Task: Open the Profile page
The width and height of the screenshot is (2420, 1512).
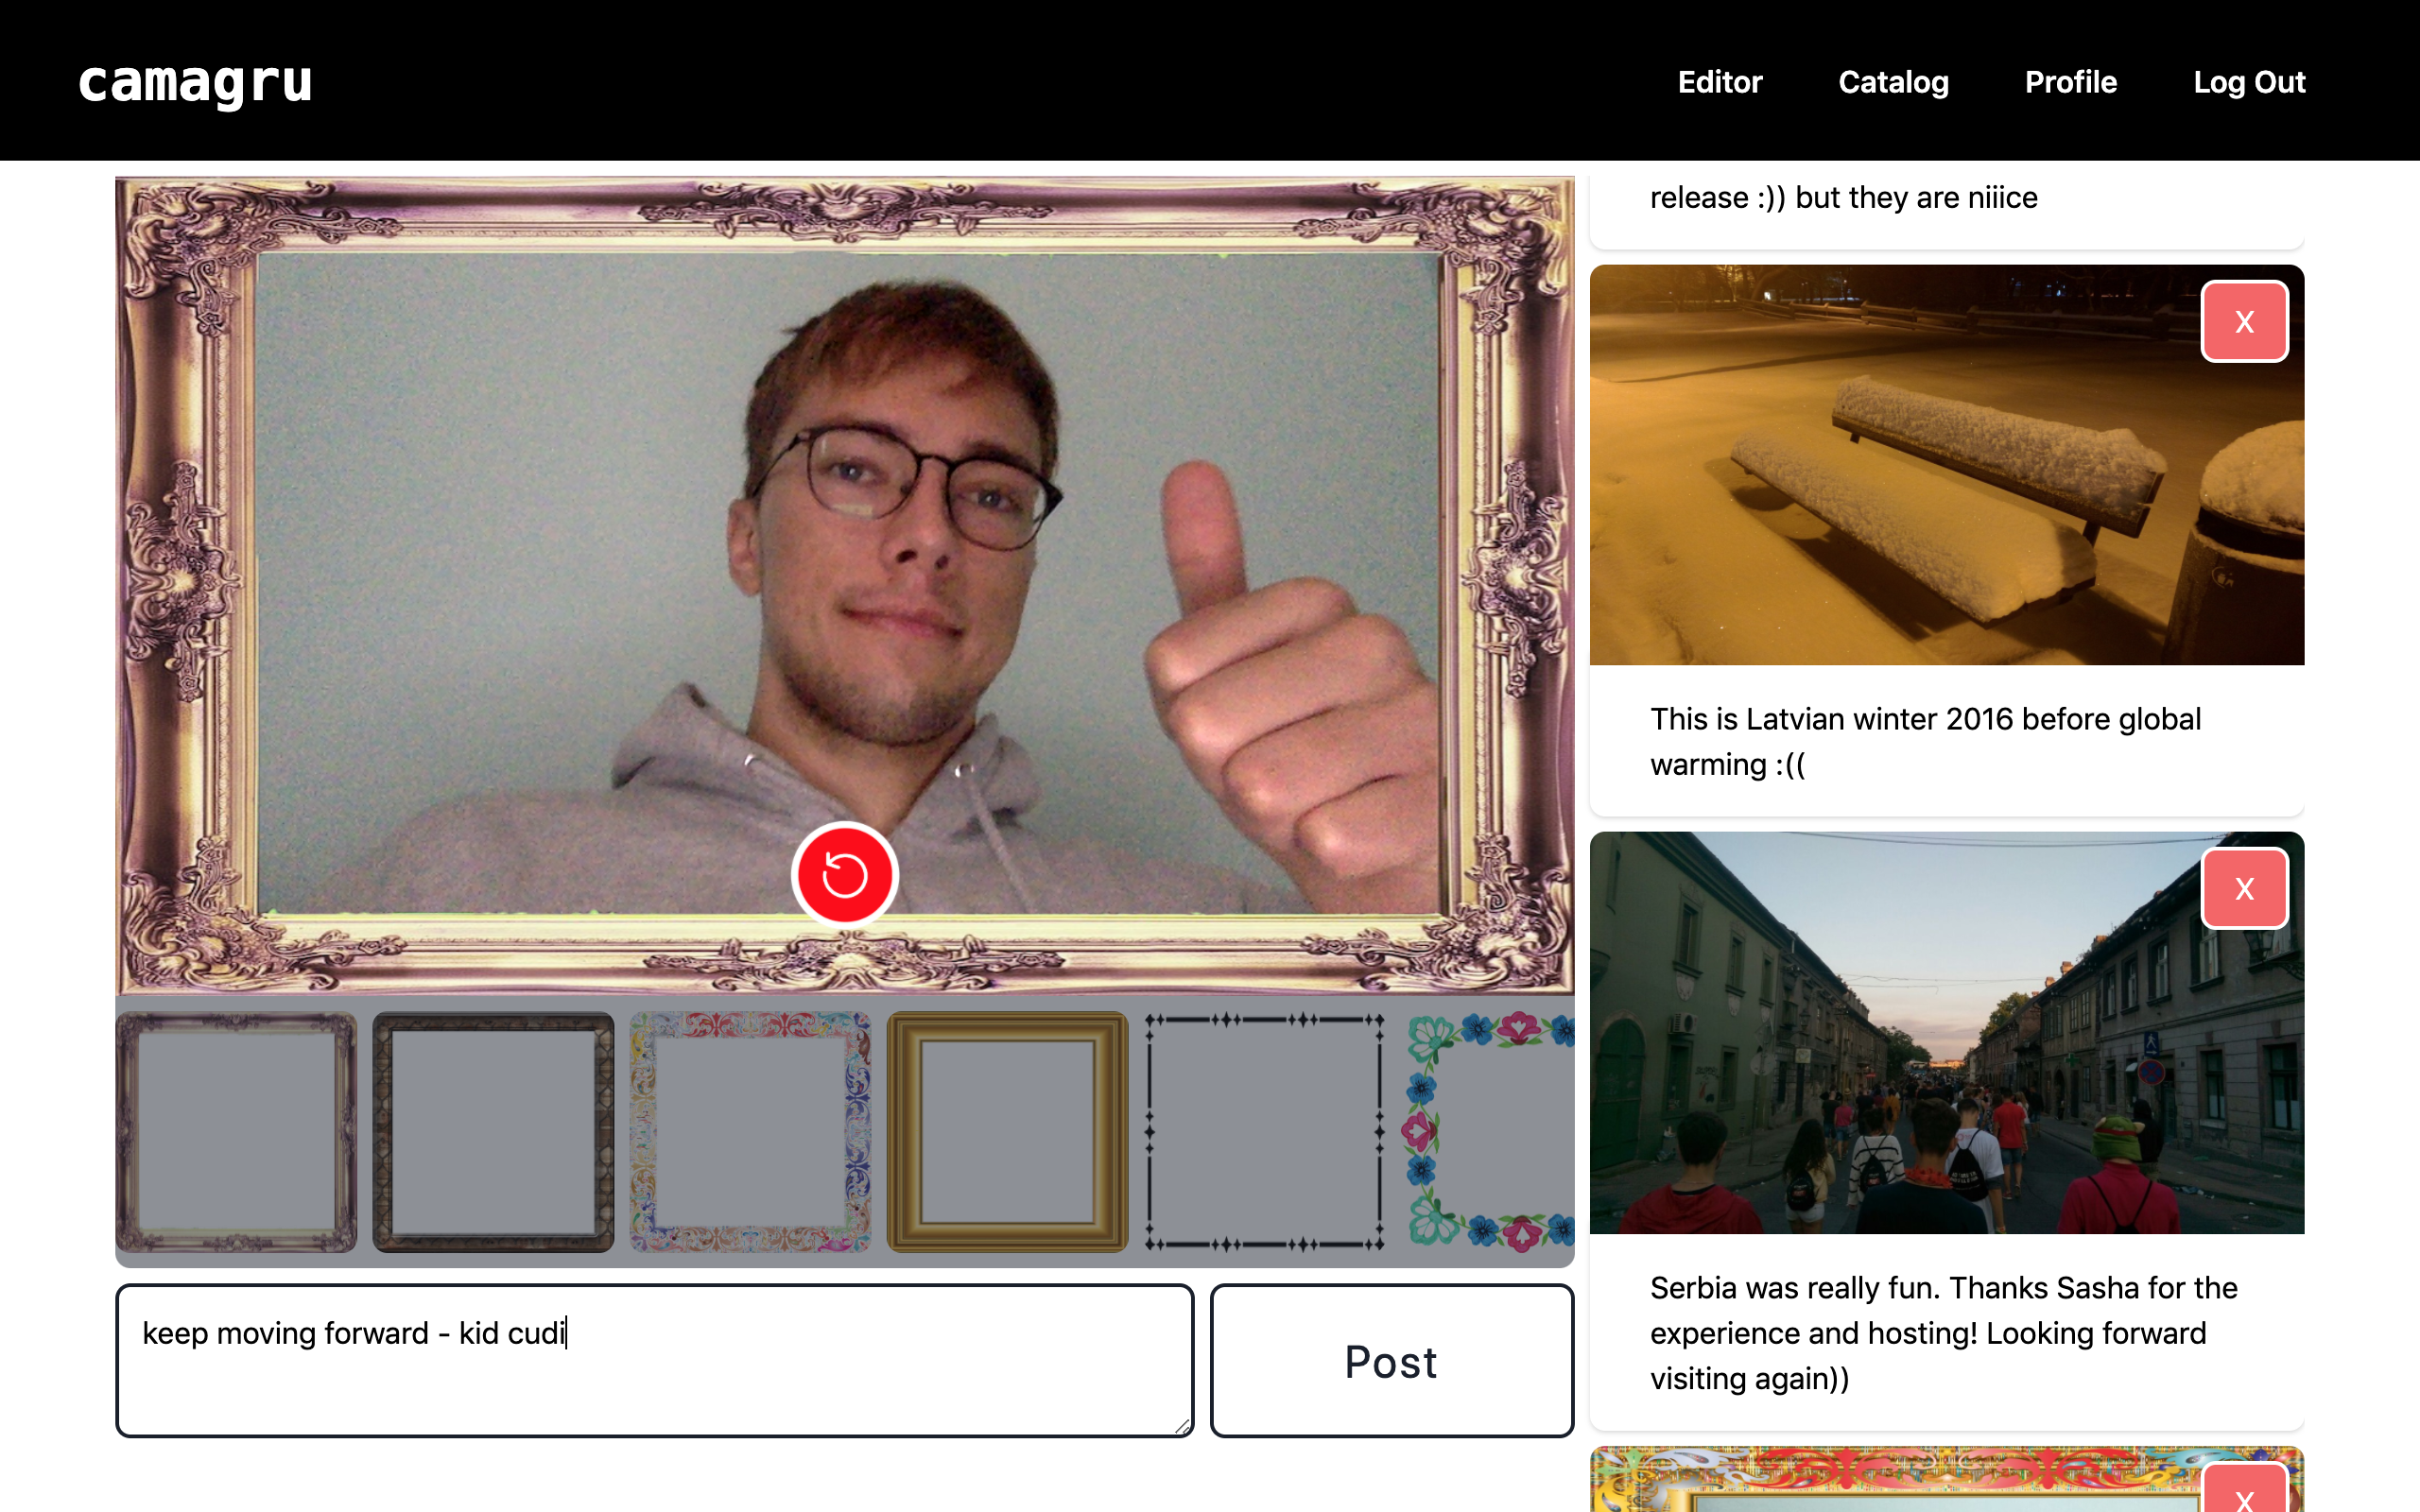Action: (2070, 82)
